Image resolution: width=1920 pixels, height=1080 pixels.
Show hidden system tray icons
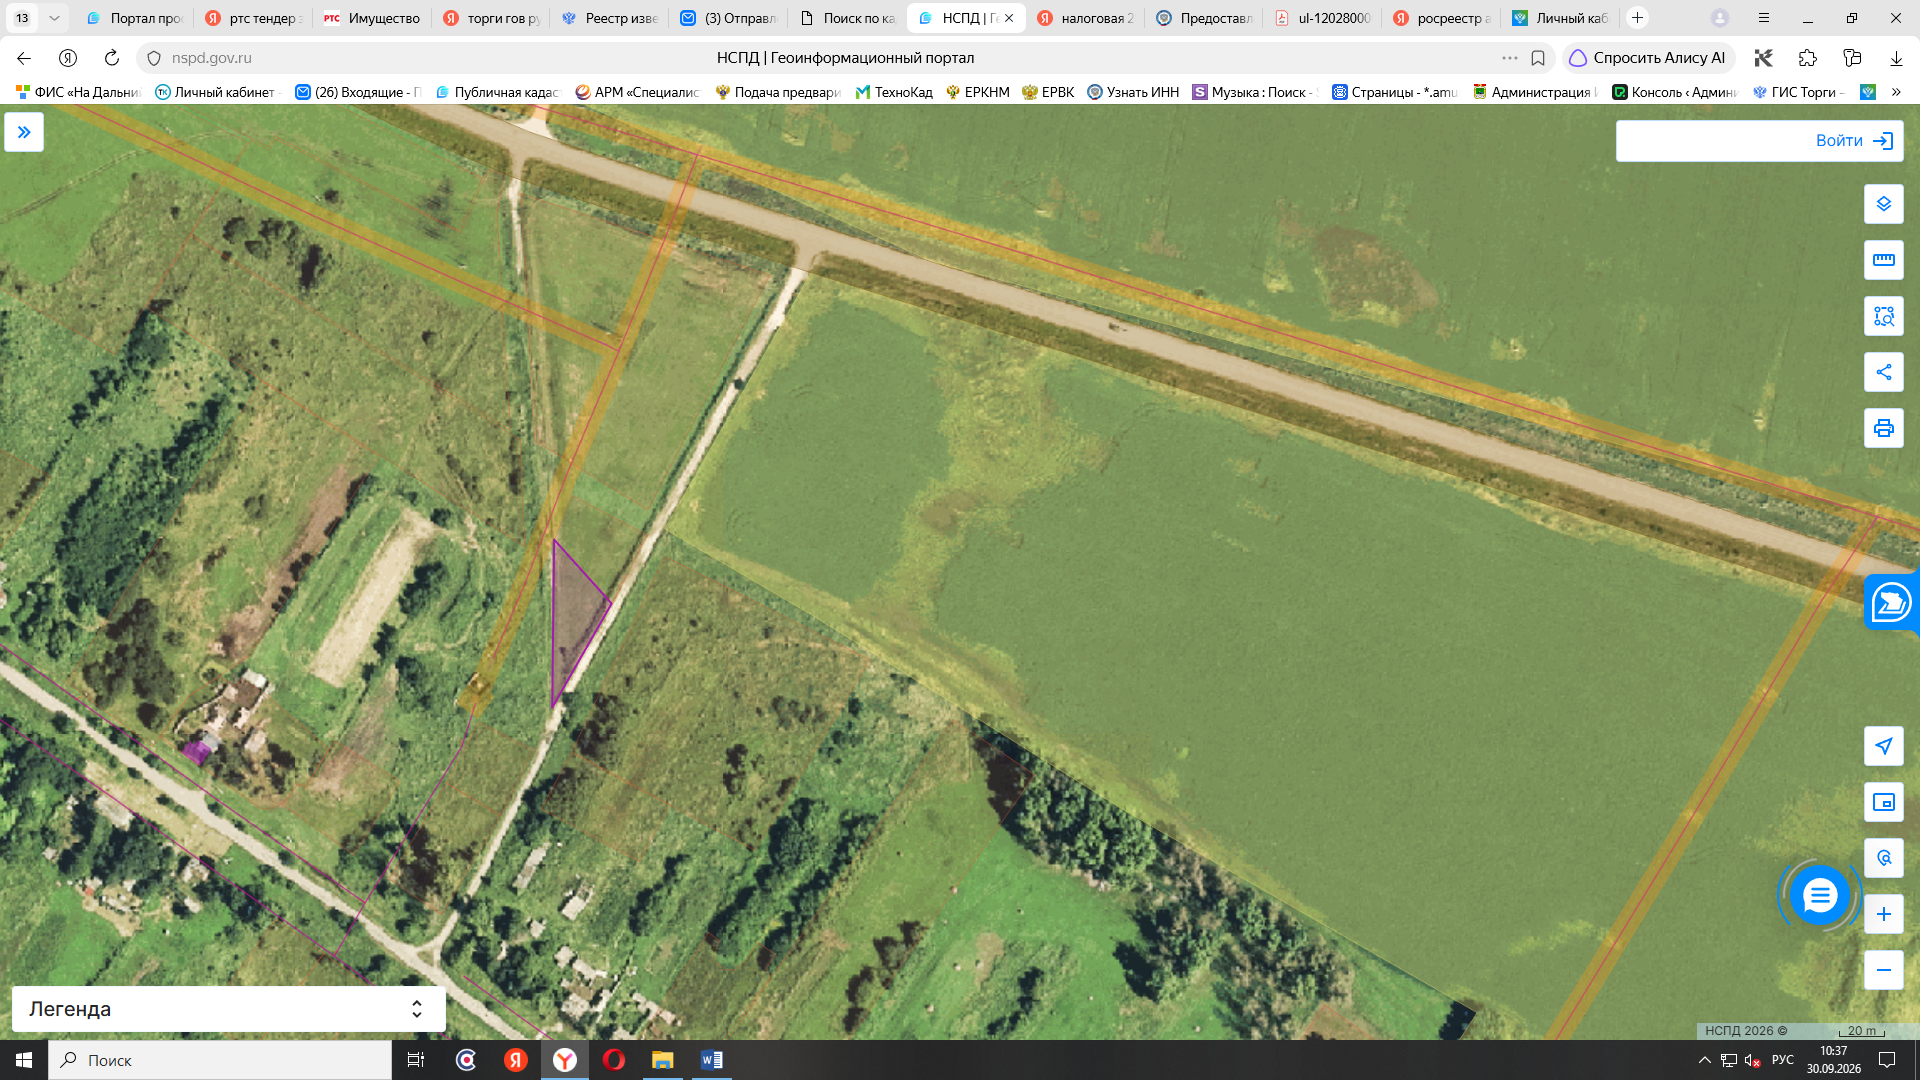(x=1704, y=1060)
